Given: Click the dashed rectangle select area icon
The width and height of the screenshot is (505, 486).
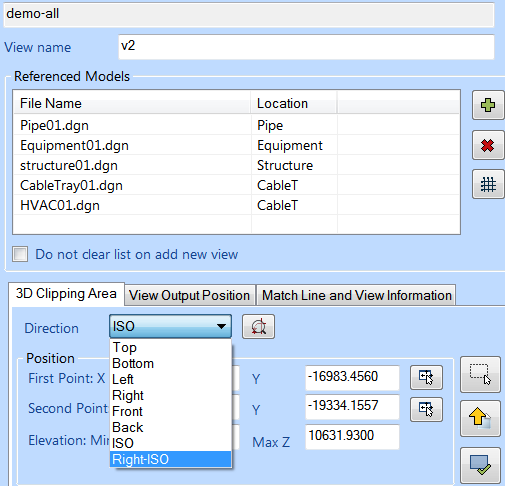Looking at the screenshot, I should 480,374.
